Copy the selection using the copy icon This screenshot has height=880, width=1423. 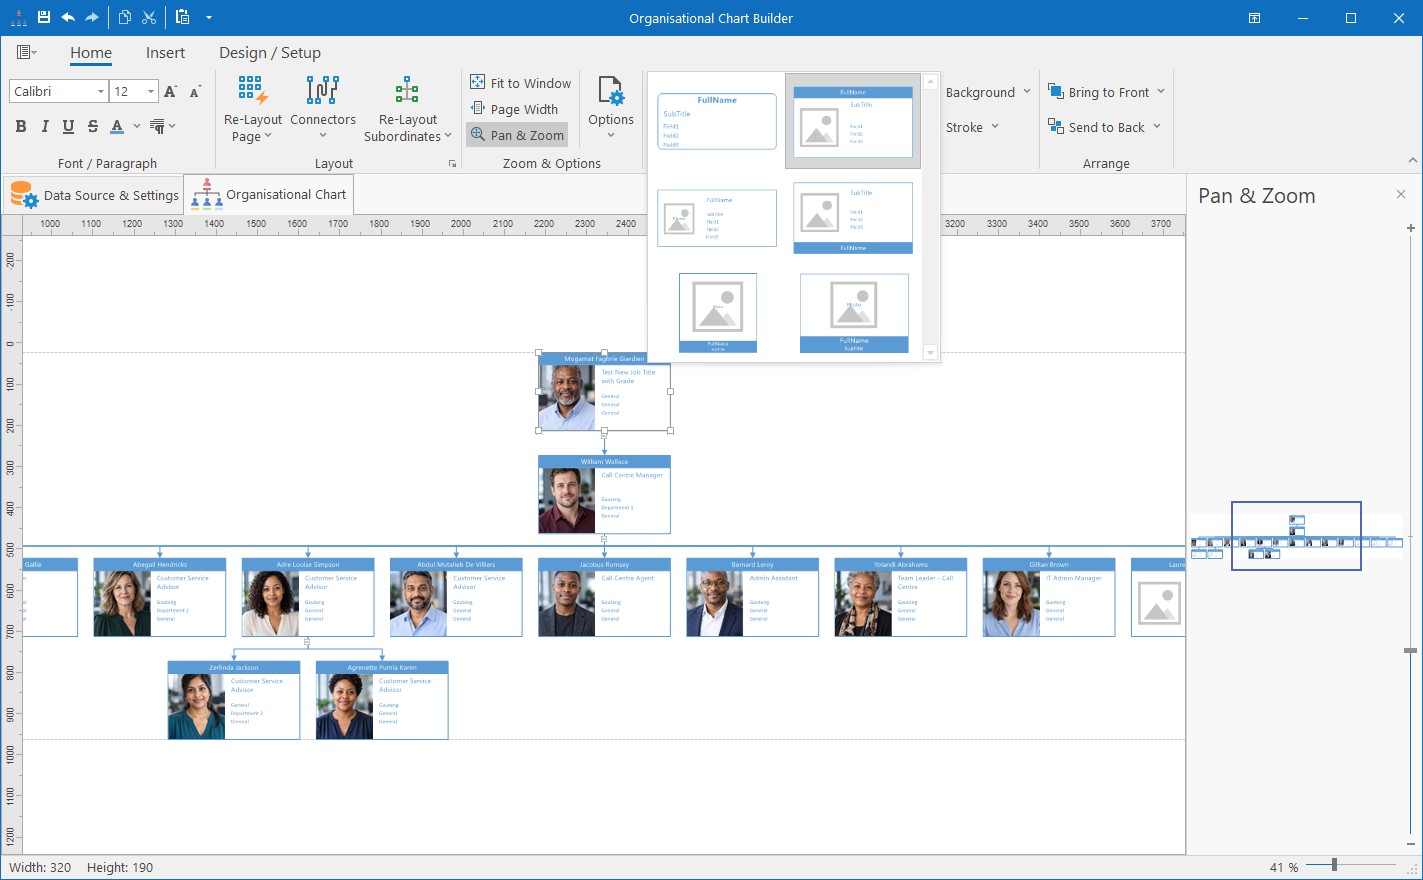[125, 17]
